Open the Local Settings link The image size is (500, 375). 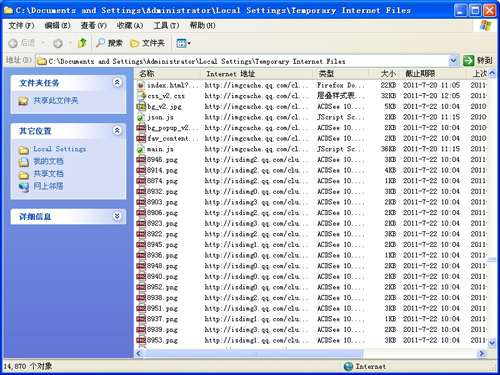60,149
